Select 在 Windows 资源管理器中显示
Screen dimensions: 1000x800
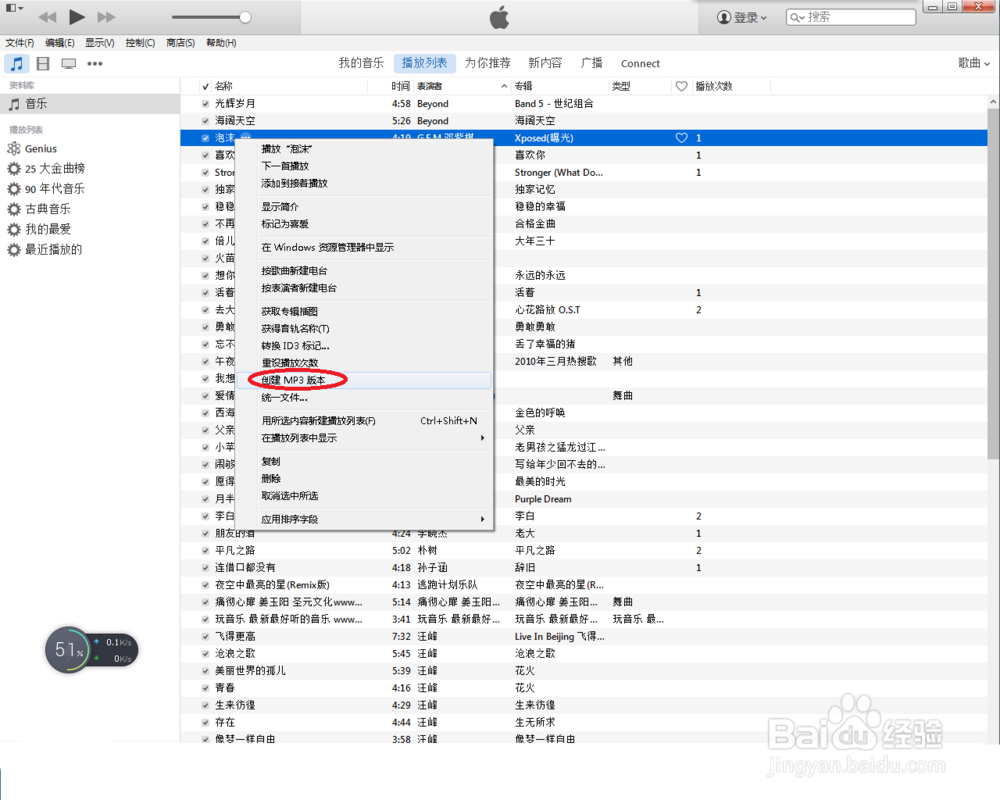point(364,248)
